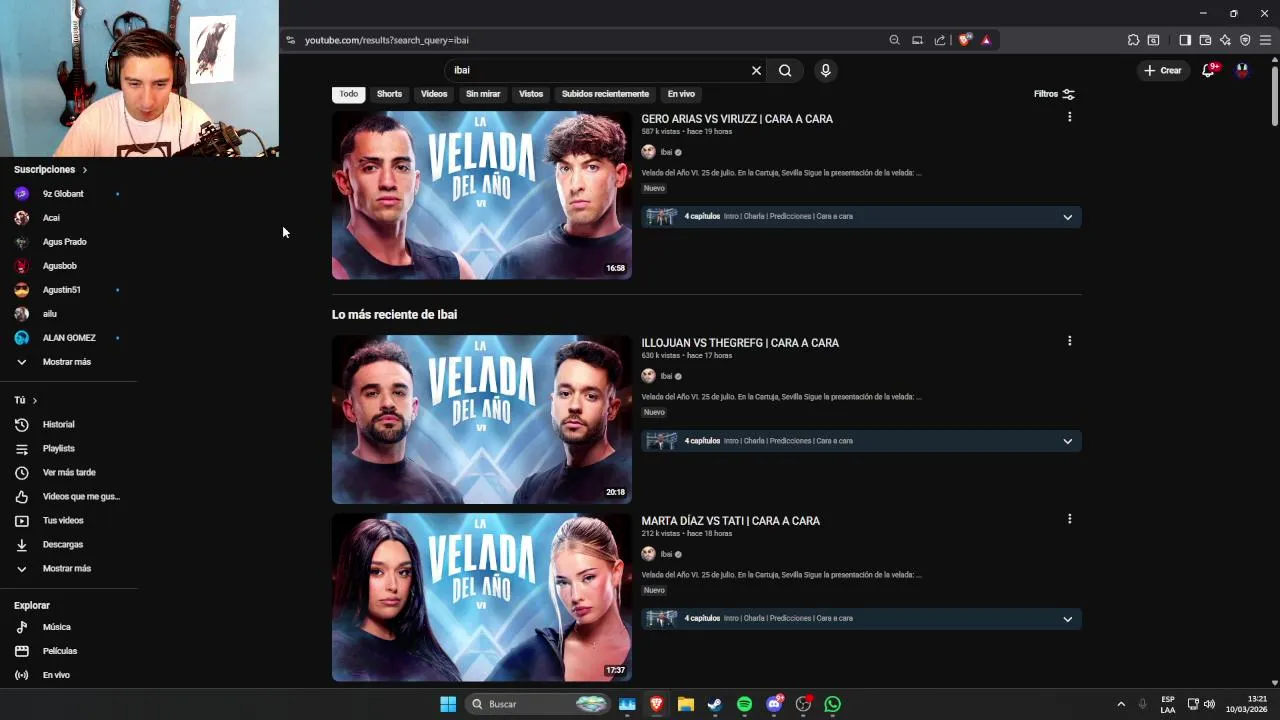This screenshot has width=1280, height=720.
Task: Open the account avatar menu
Action: [x=1242, y=70]
